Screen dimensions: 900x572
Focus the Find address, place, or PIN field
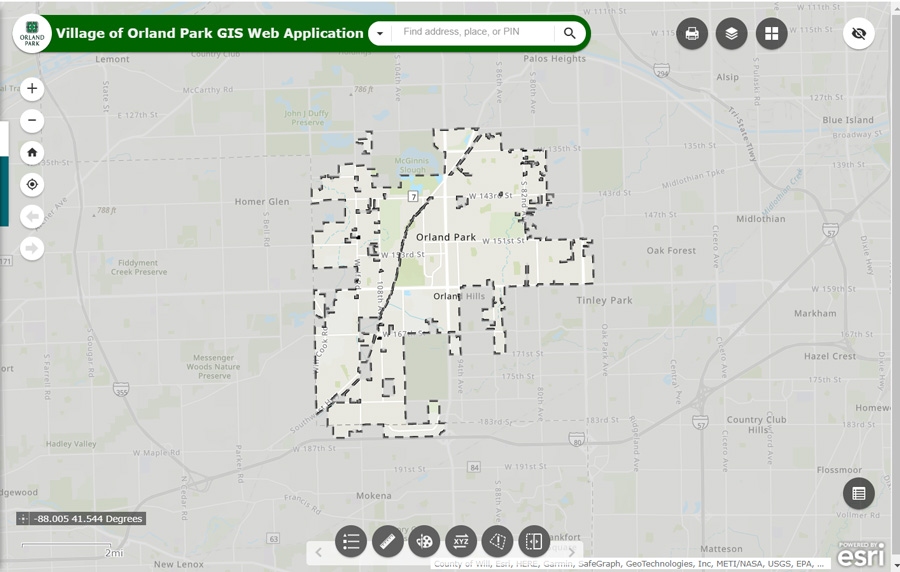(473, 32)
